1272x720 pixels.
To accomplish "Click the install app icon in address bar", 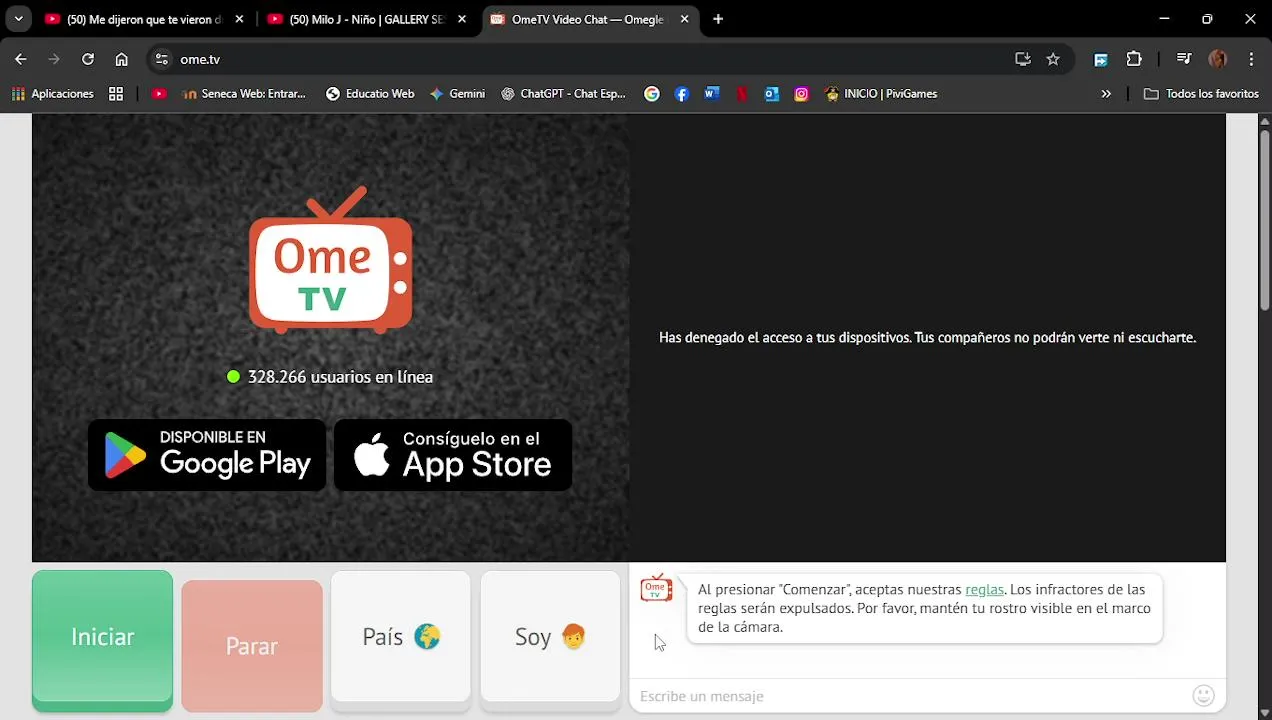I will pyautogui.click(x=1022, y=59).
